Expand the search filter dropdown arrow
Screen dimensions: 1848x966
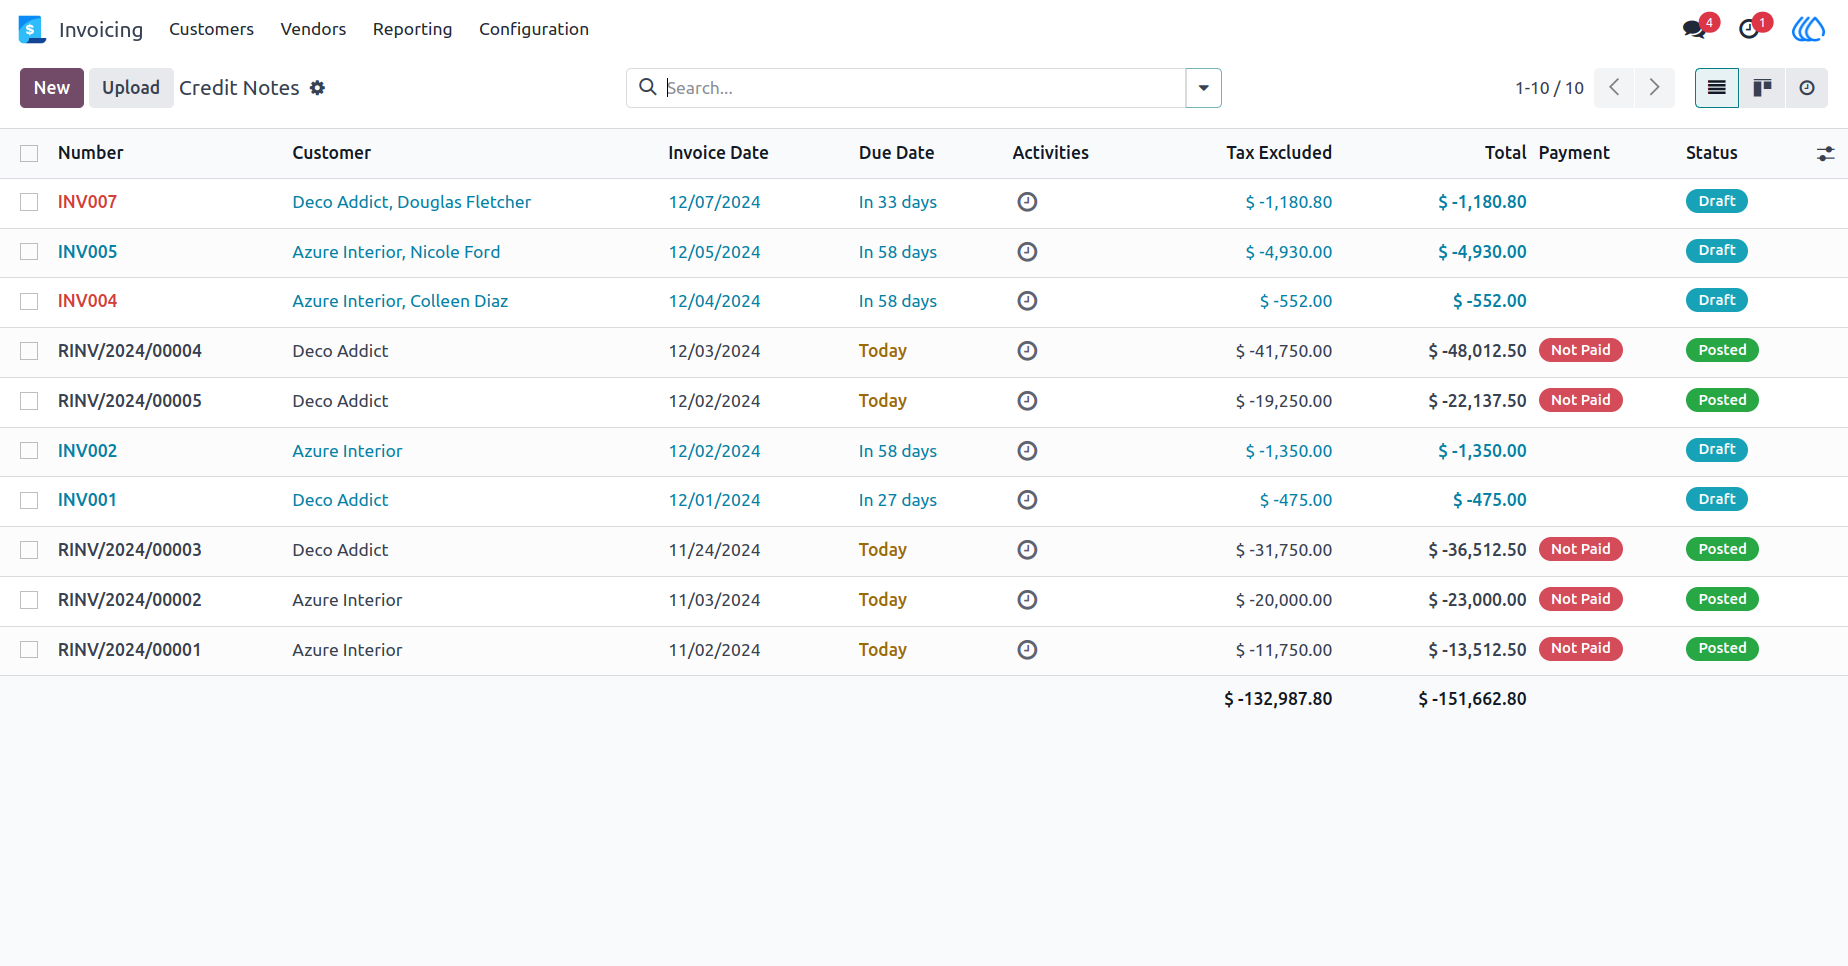coord(1203,88)
